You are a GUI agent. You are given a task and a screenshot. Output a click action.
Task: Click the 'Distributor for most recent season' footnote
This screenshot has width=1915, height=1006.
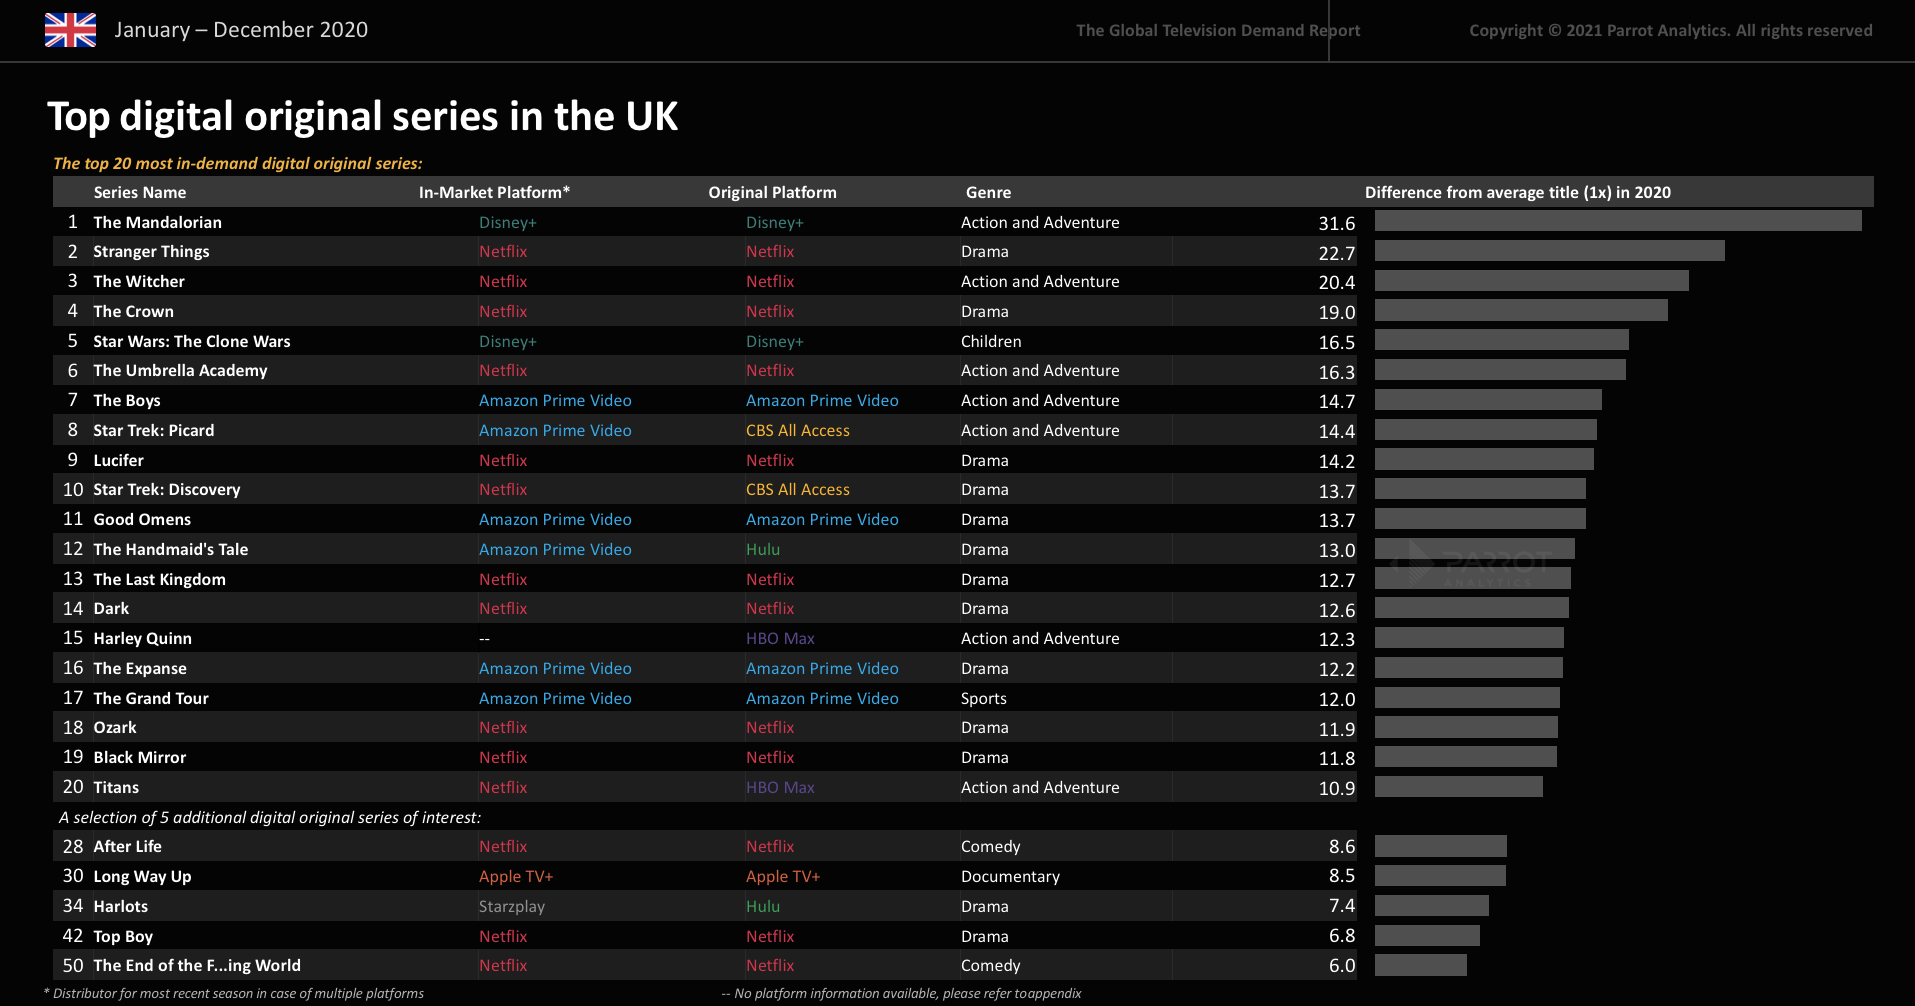point(234,994)
